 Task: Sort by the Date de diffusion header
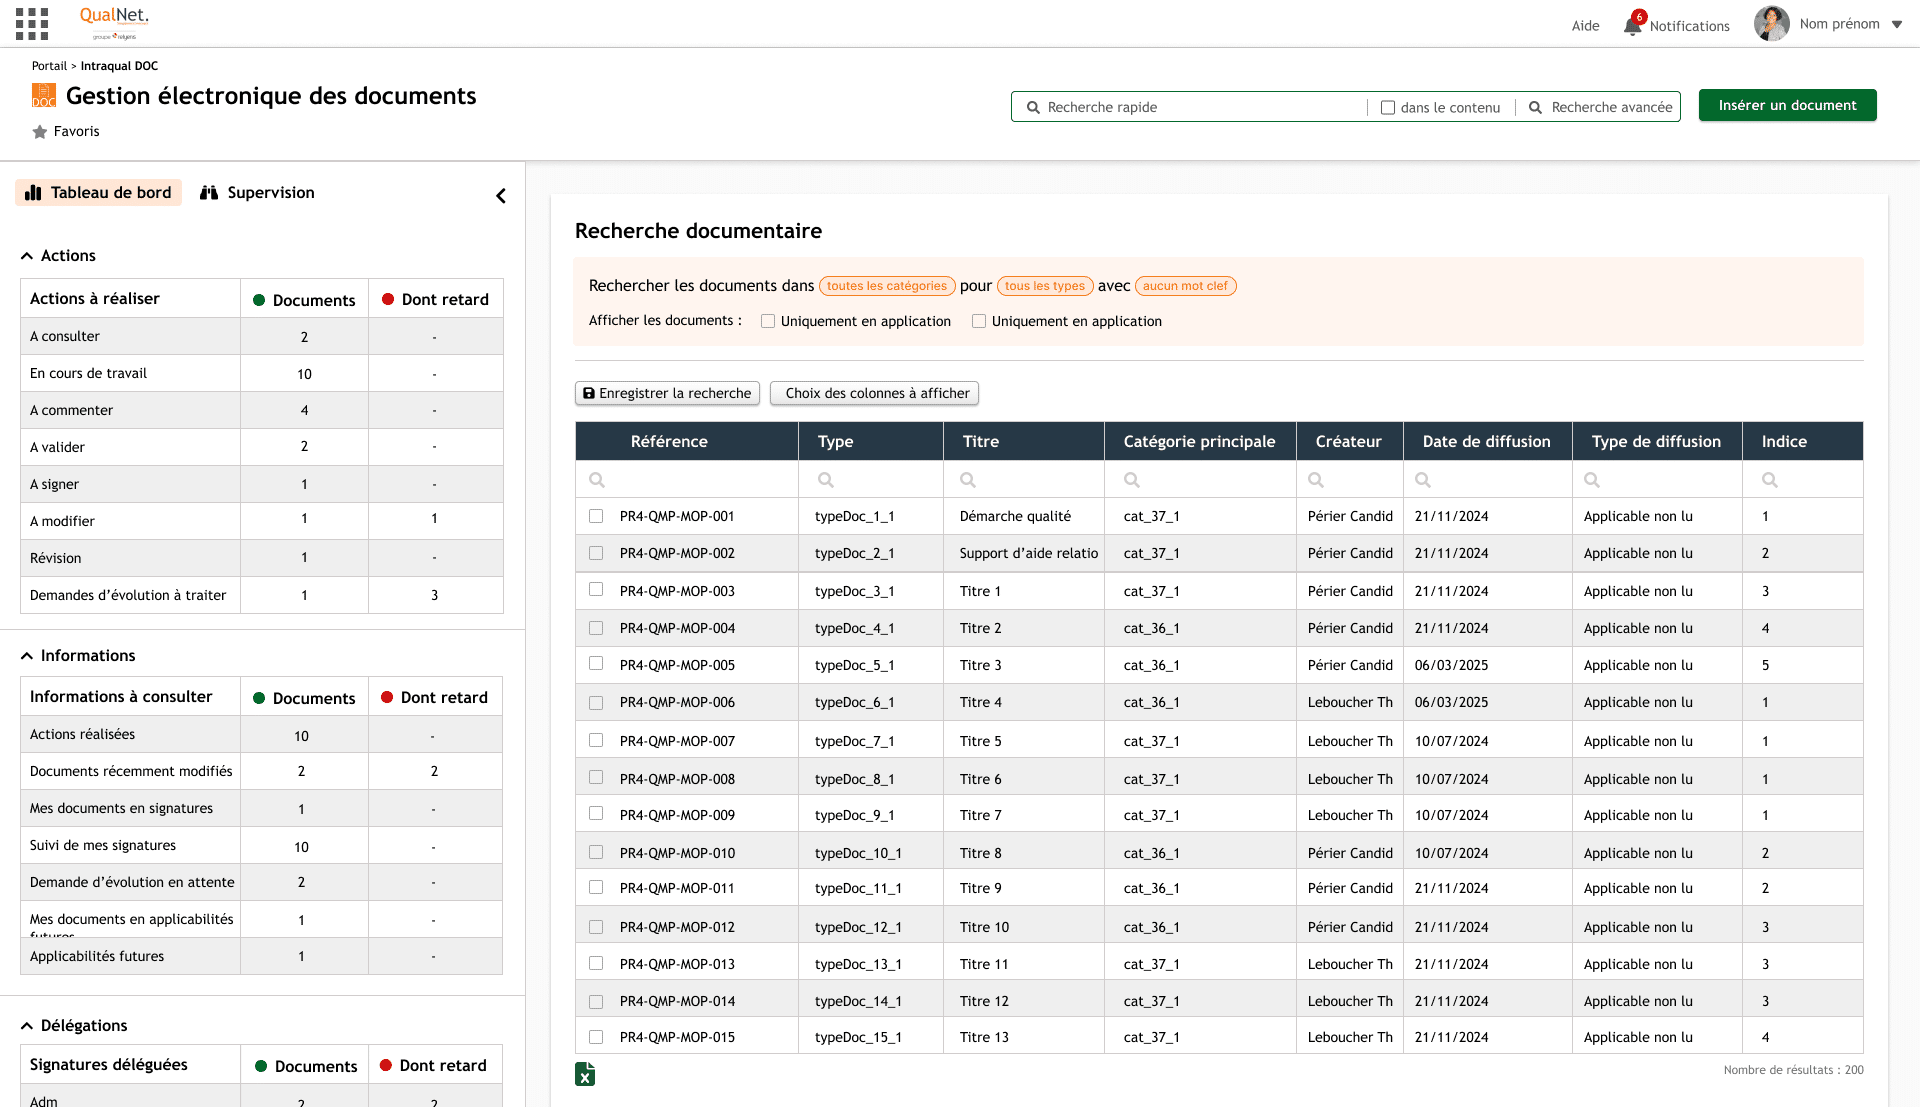(x=1486, y=442)
